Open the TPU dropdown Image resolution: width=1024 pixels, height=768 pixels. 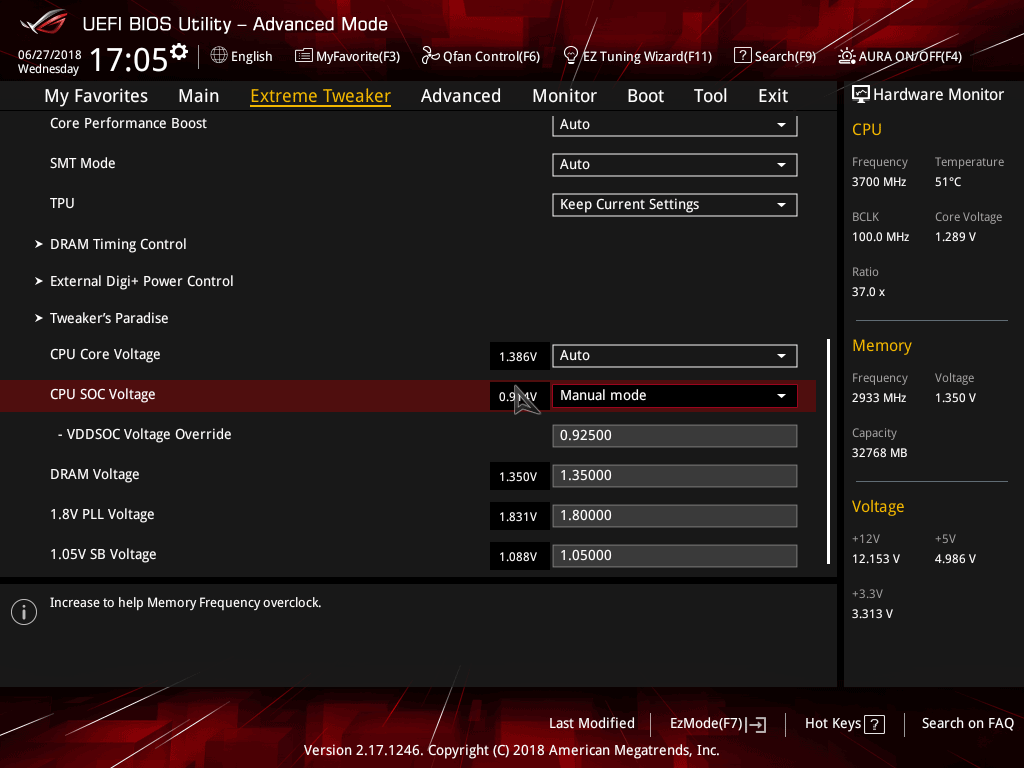pyautogui.click(x=675, y=204)
